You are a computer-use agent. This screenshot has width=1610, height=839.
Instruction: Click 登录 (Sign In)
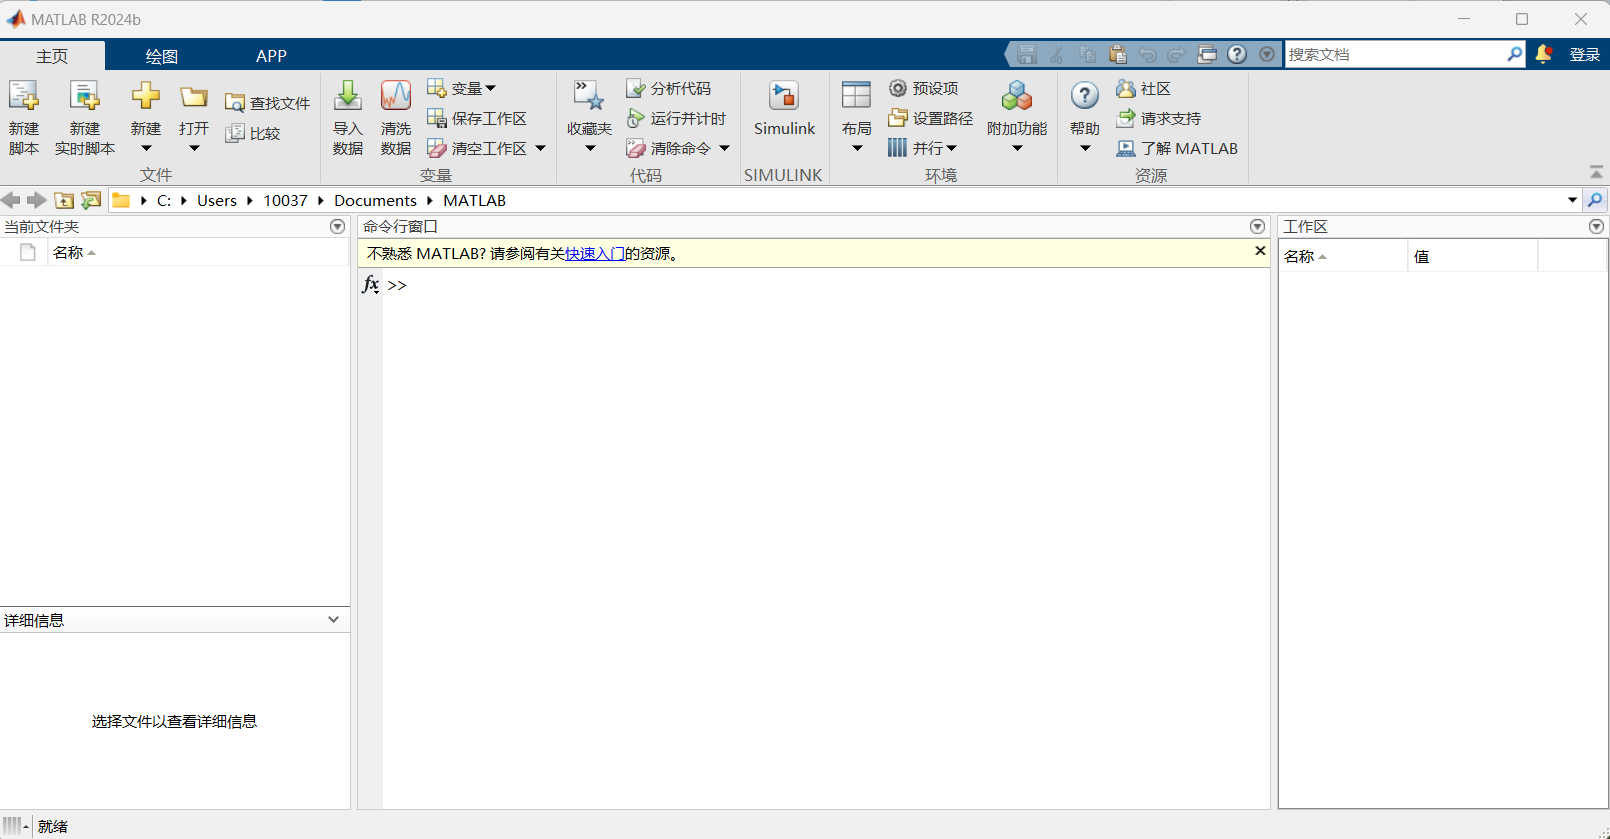pos(1584,55)
